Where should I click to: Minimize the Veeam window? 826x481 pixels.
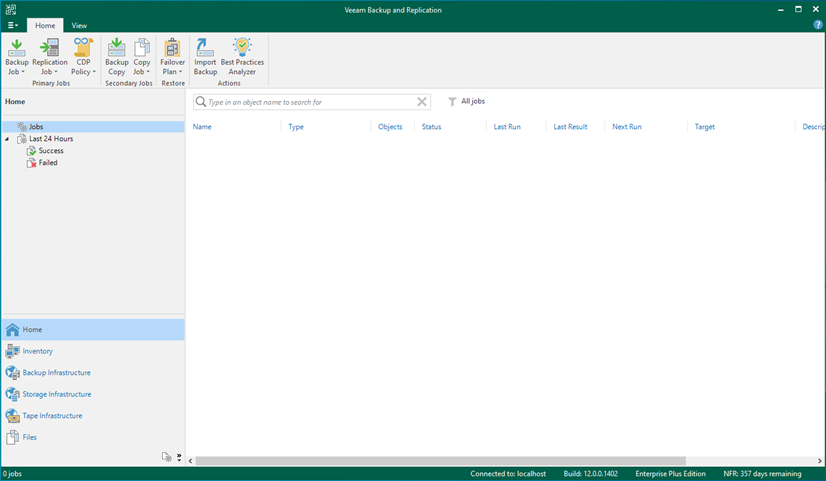[781, 9]
